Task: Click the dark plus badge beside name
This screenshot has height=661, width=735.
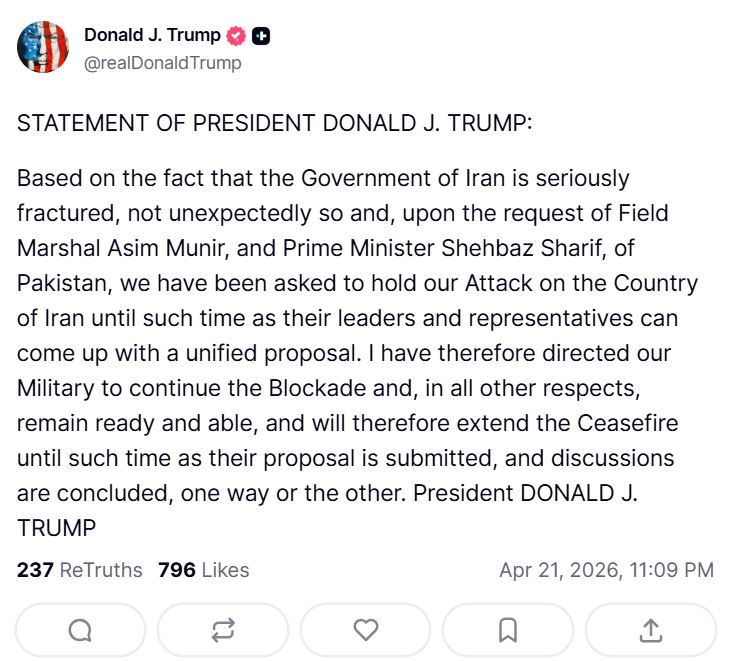Action: point(261,36)
